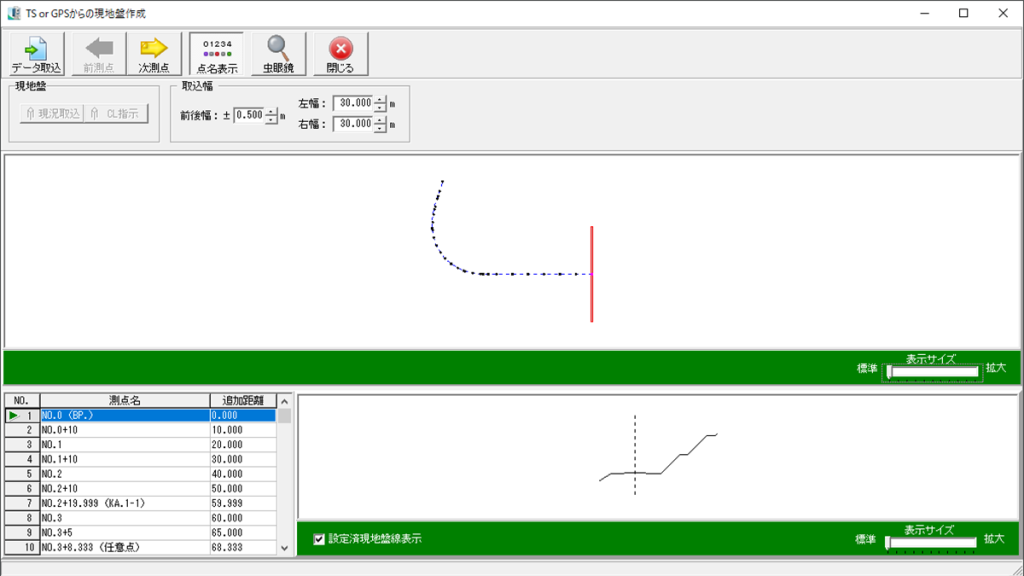Click the 前後幅 value input field
The image size is (1024, 576).
click(x=249, y=115)
